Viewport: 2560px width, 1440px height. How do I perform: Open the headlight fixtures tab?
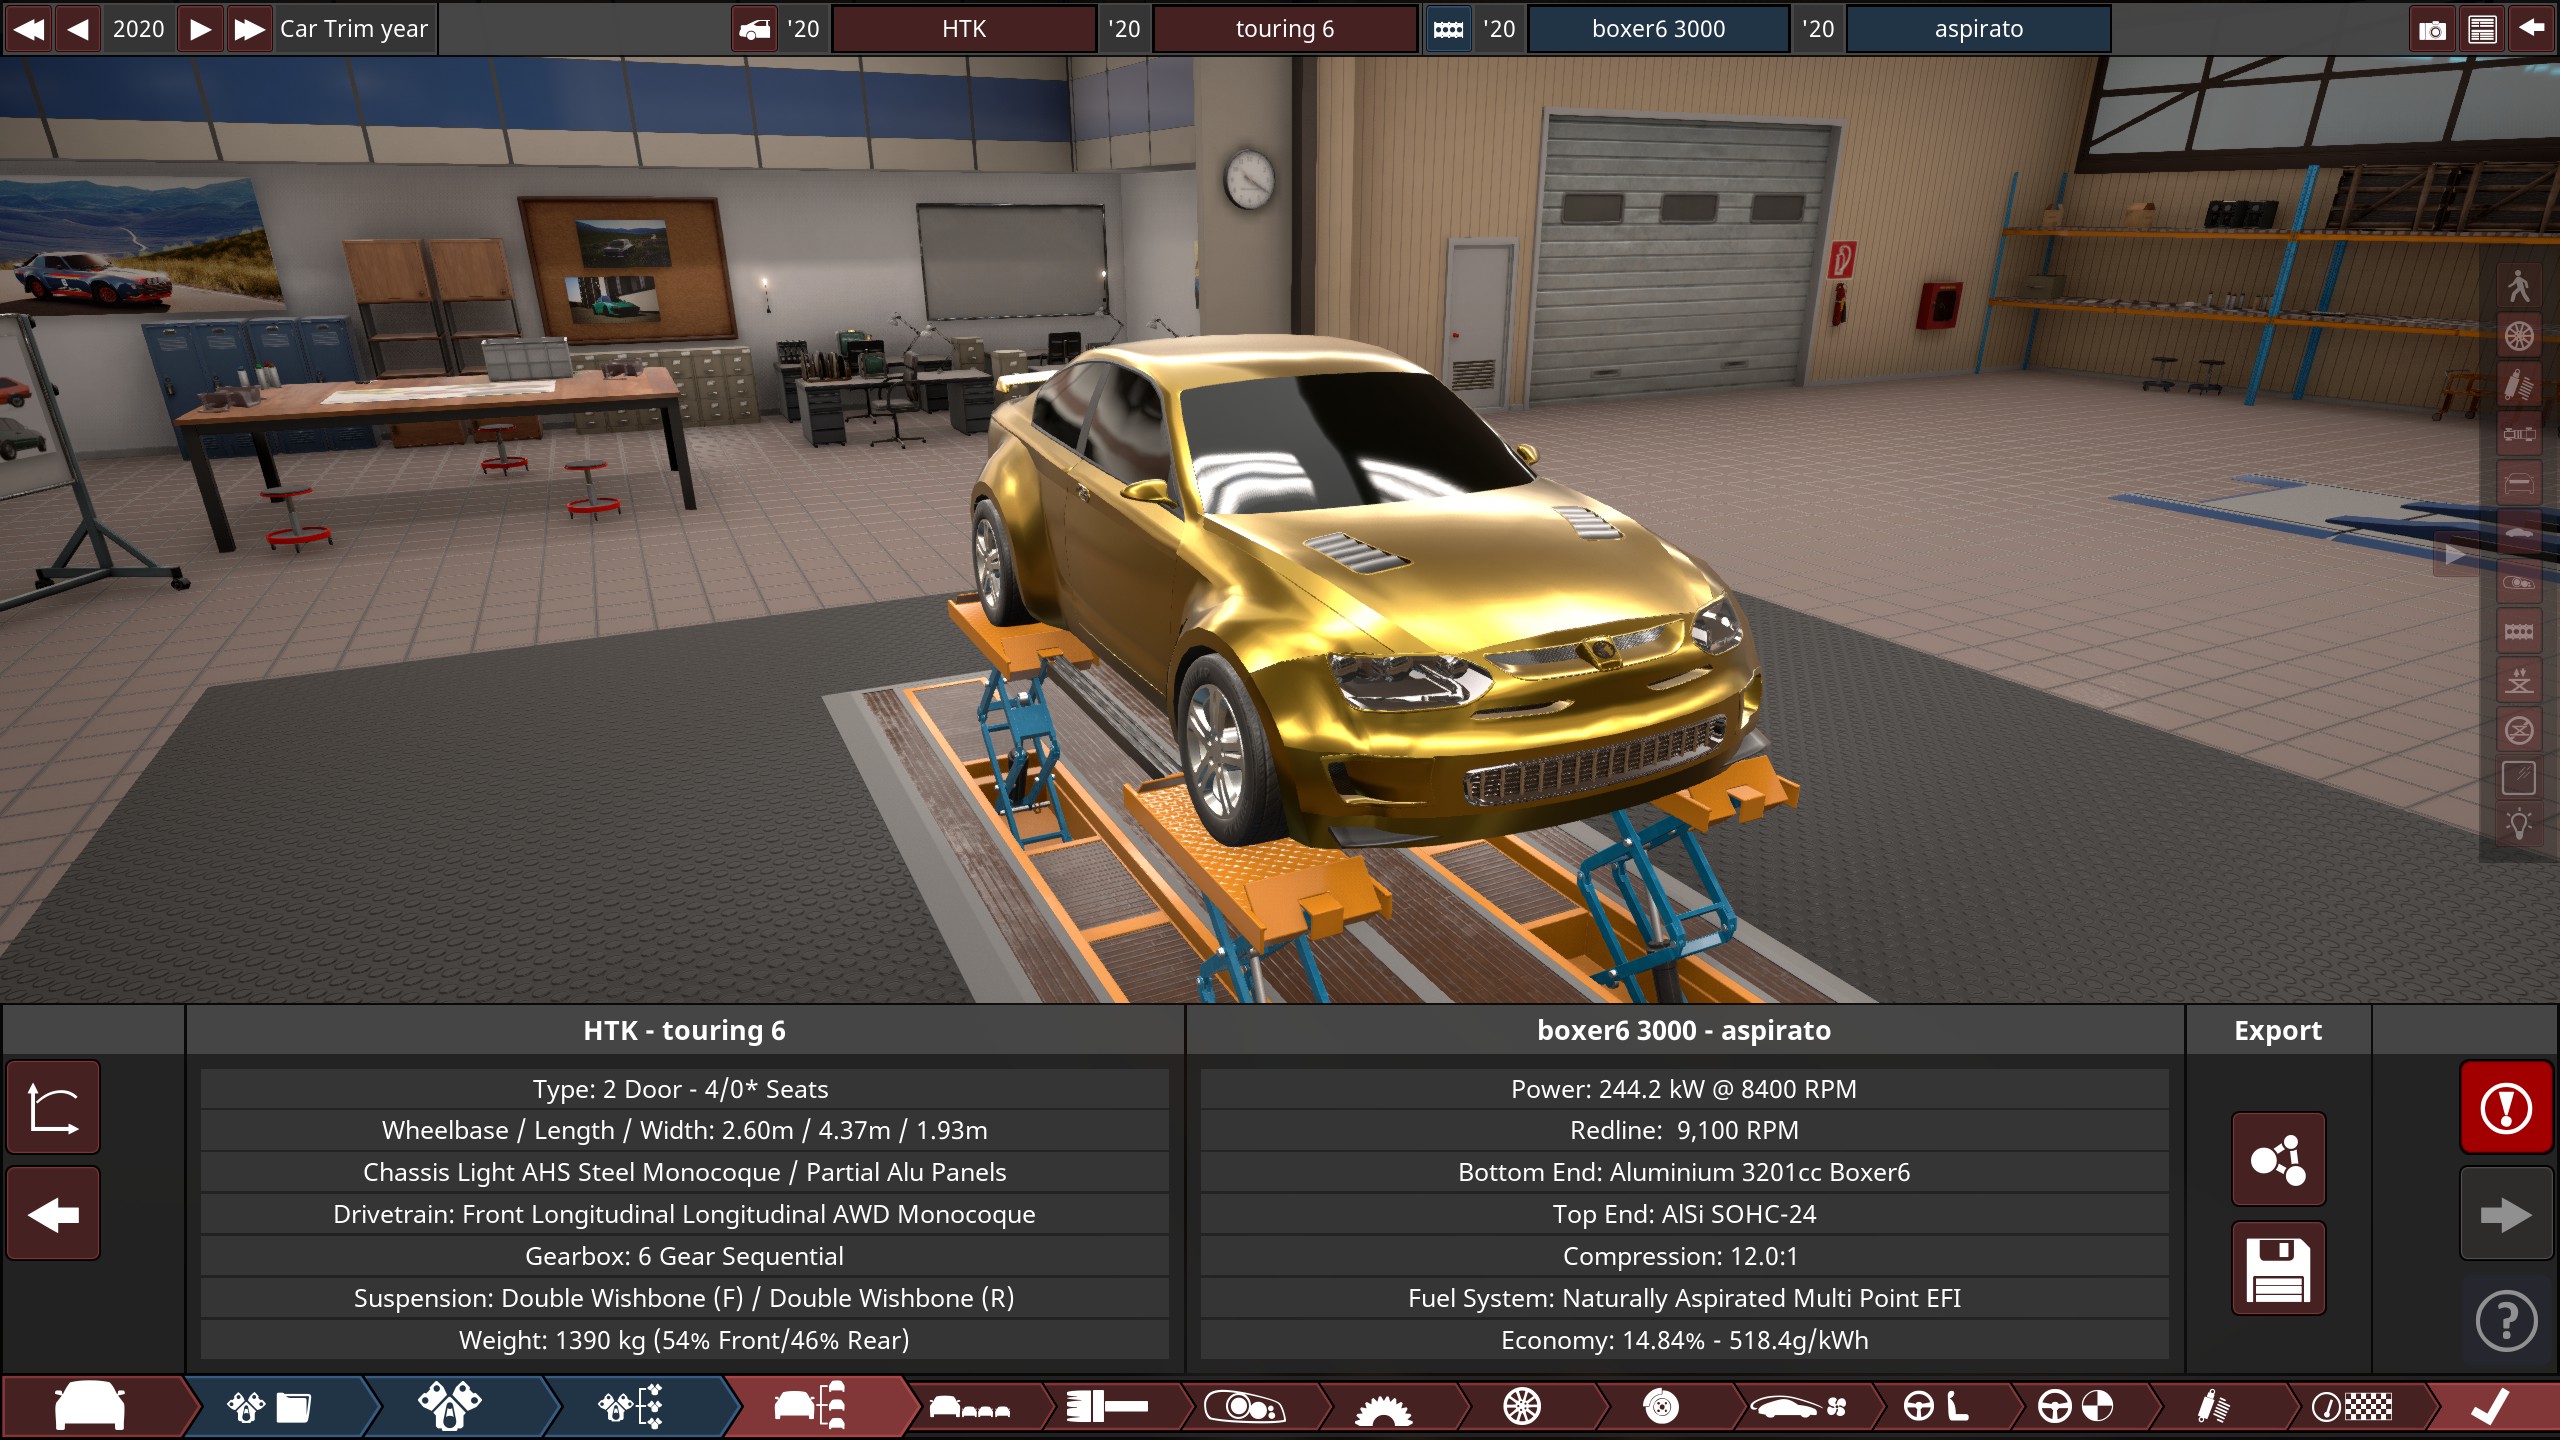point(1245,1407)
